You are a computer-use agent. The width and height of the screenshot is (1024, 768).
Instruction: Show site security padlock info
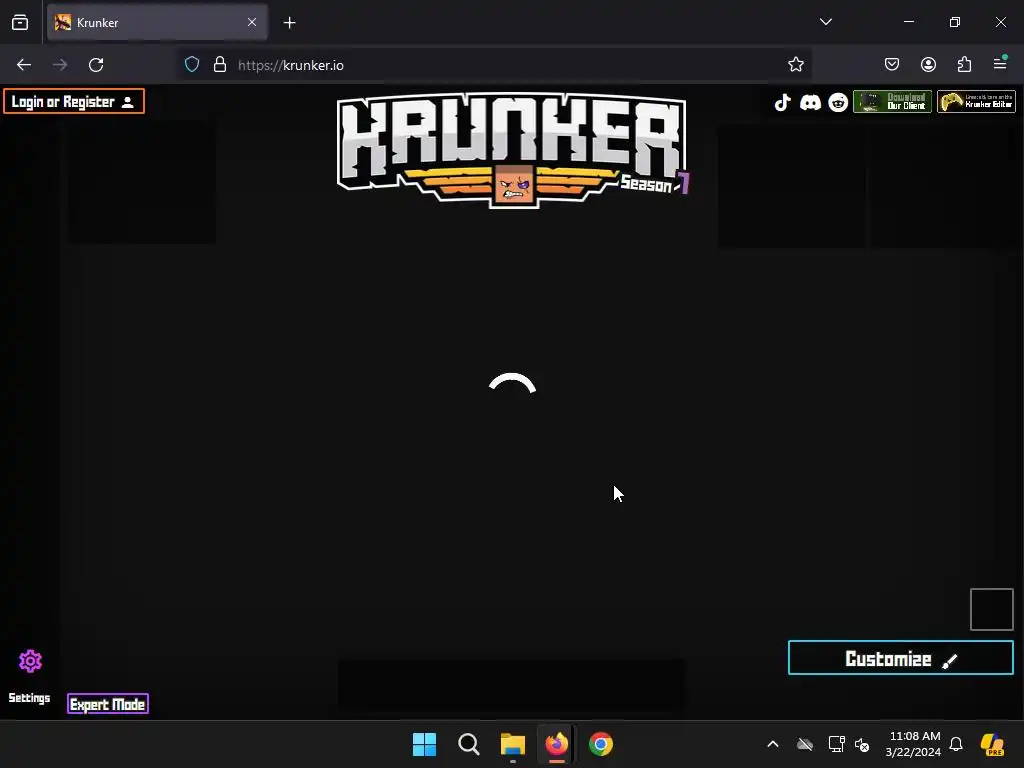(220, 65)
